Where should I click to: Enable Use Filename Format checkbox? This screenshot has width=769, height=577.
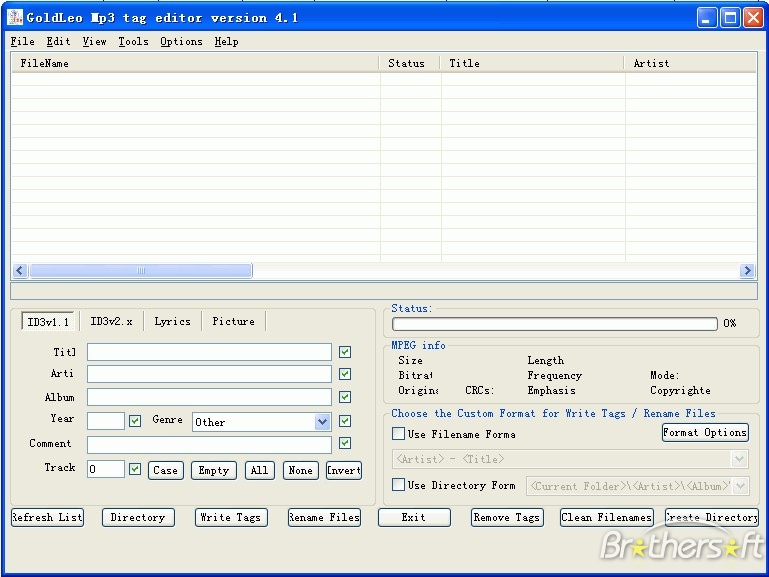click(x=398, y=434)
